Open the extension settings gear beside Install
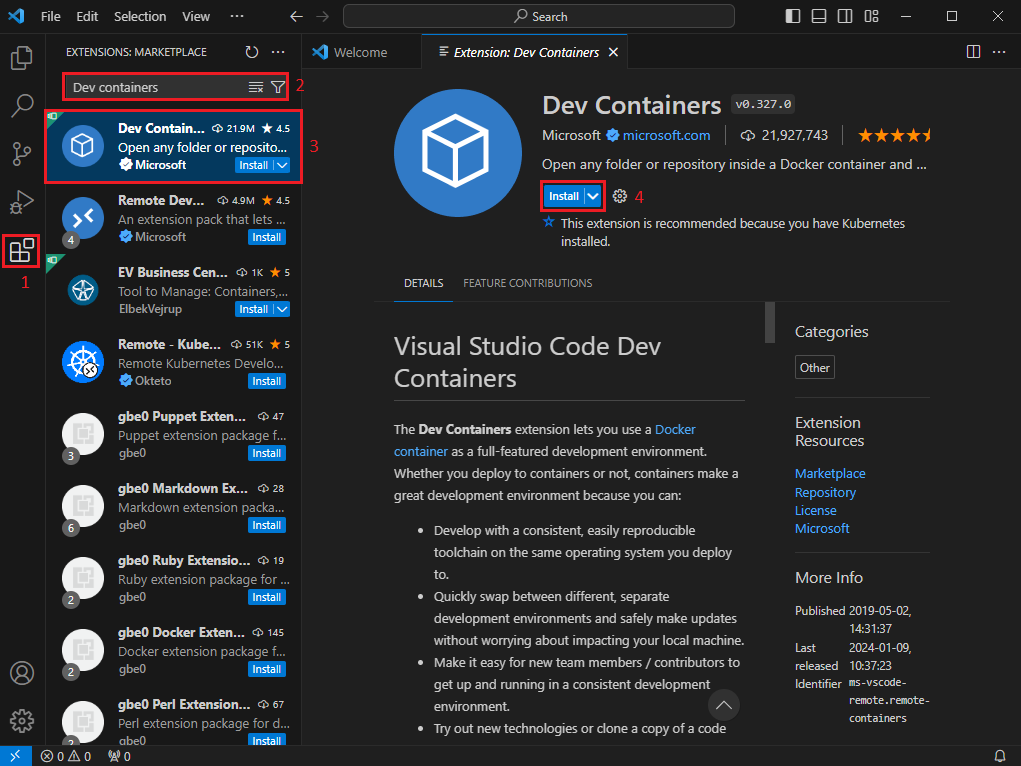Viewport: 1021px width, 766px height. pos(620,196)
